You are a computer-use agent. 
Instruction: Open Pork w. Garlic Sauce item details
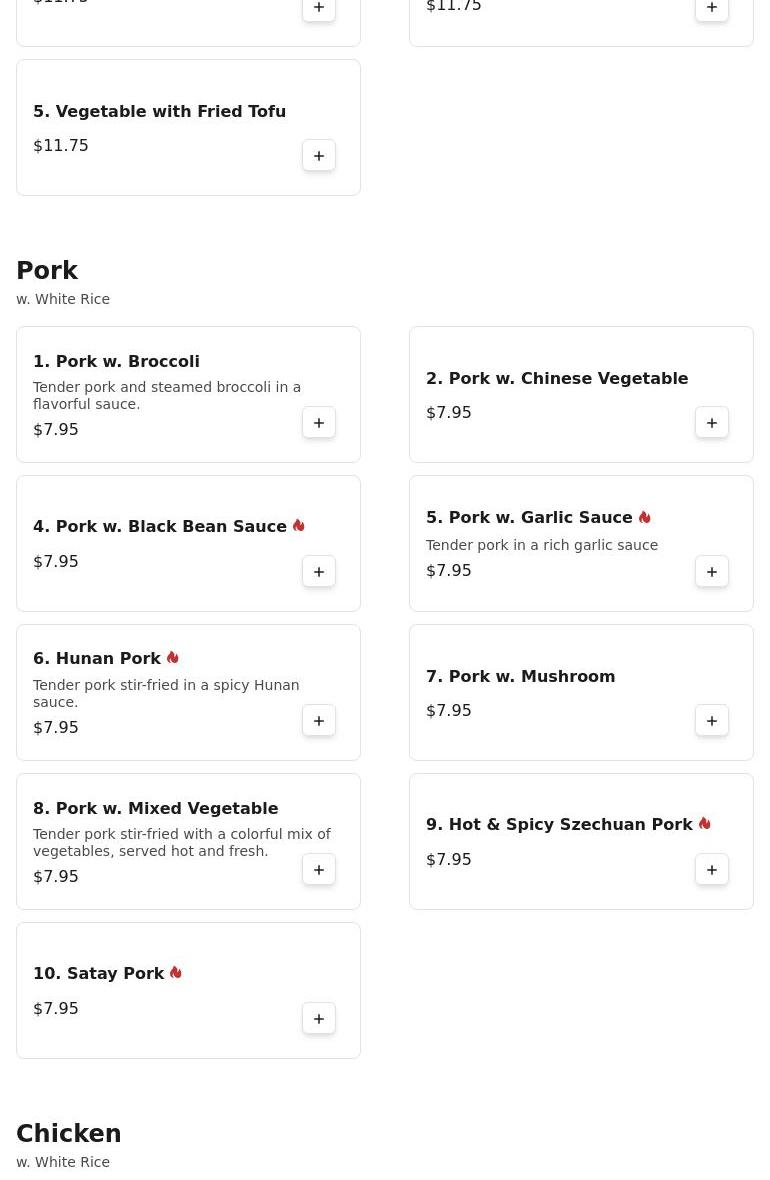coord(529,518)
